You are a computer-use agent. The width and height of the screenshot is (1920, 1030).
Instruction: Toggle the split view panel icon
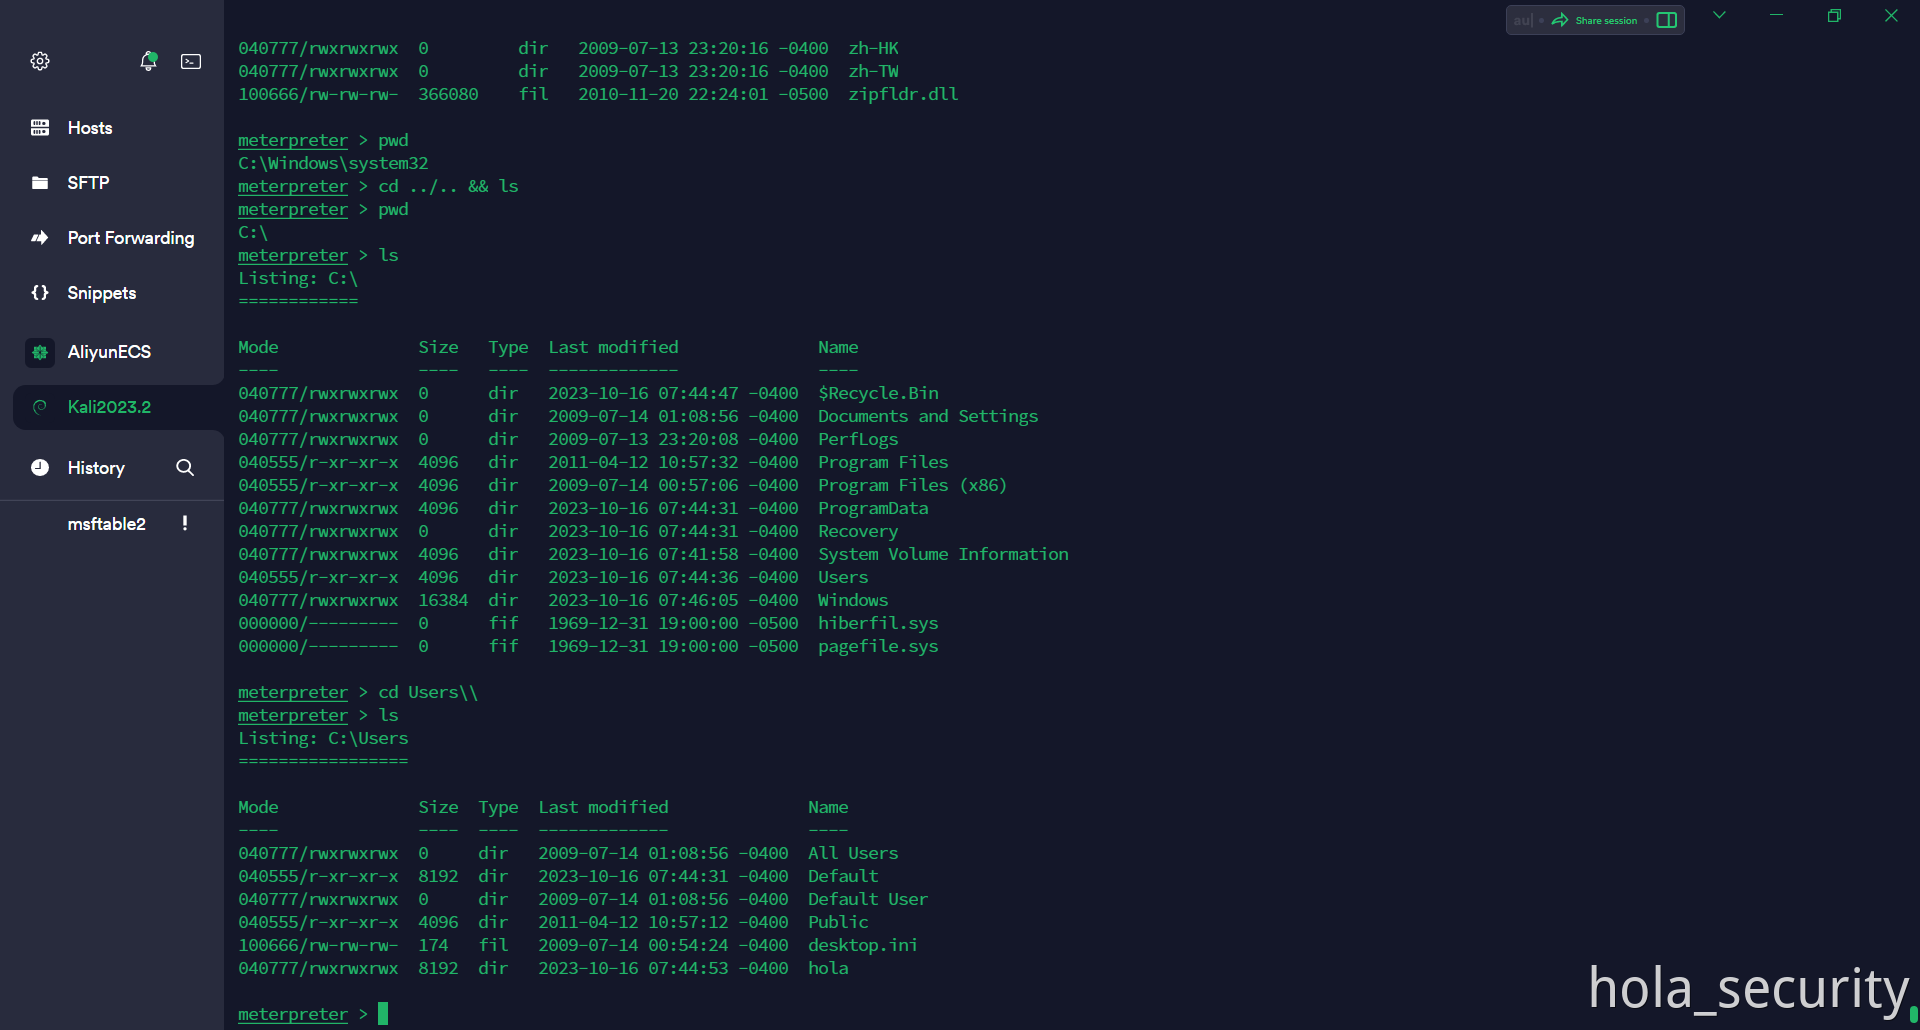pos(1666,20)
